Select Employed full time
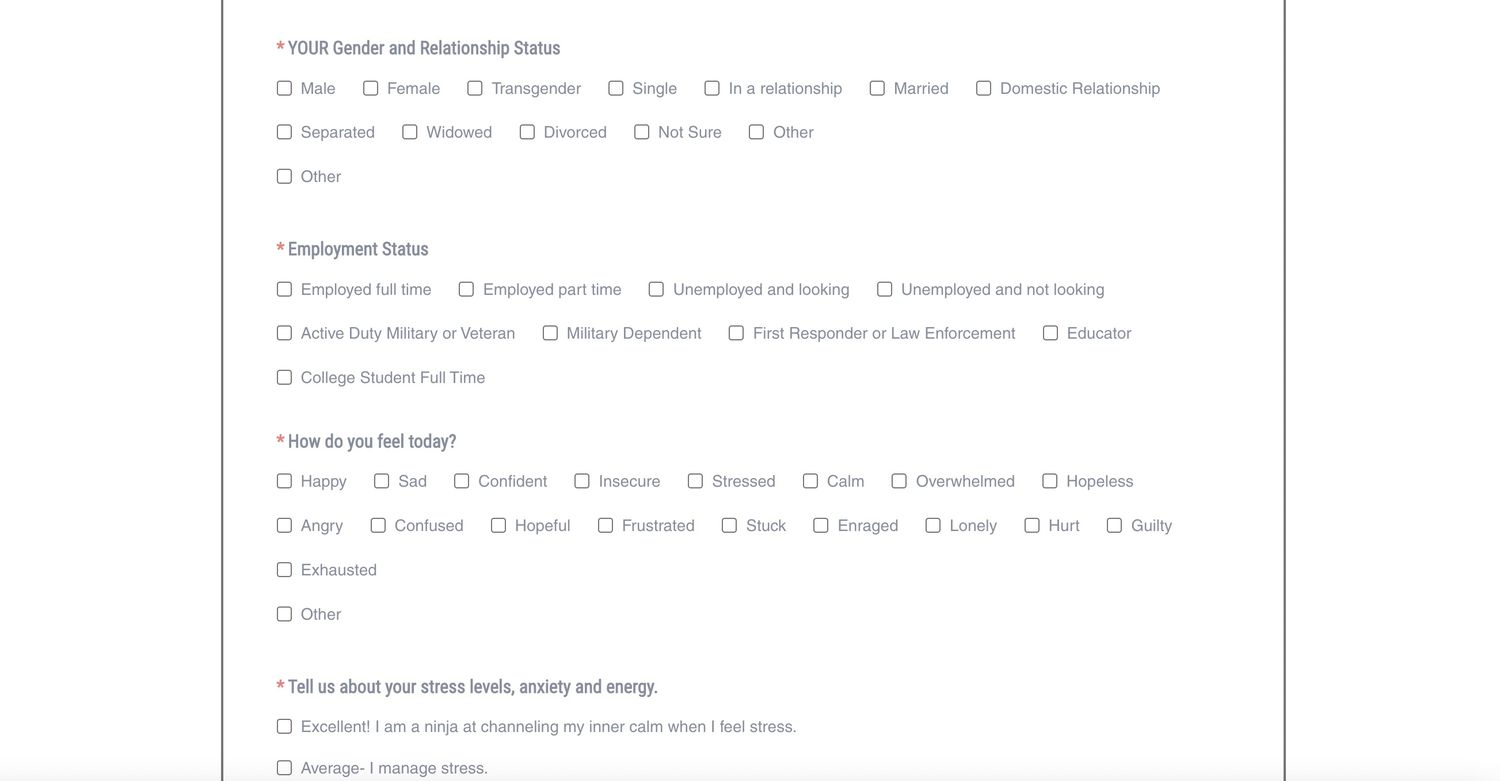The width and height of the screenshot is (1500, 781). (x=284, y=289)
